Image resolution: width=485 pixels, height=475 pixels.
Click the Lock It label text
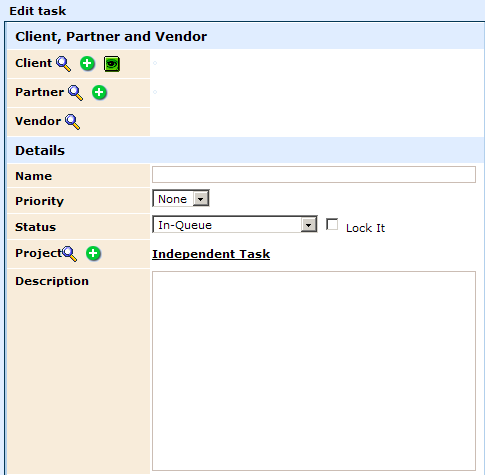point(365,228)
